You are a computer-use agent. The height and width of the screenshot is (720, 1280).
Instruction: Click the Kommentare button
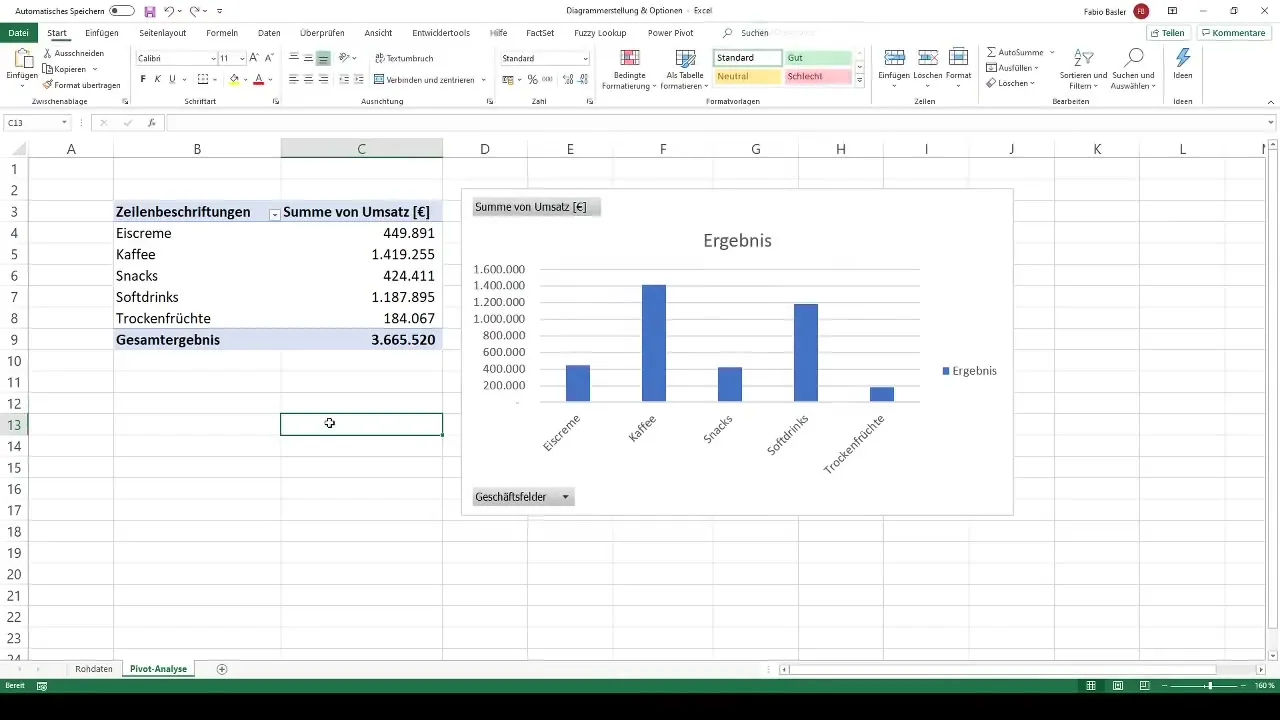(1232, 32)
